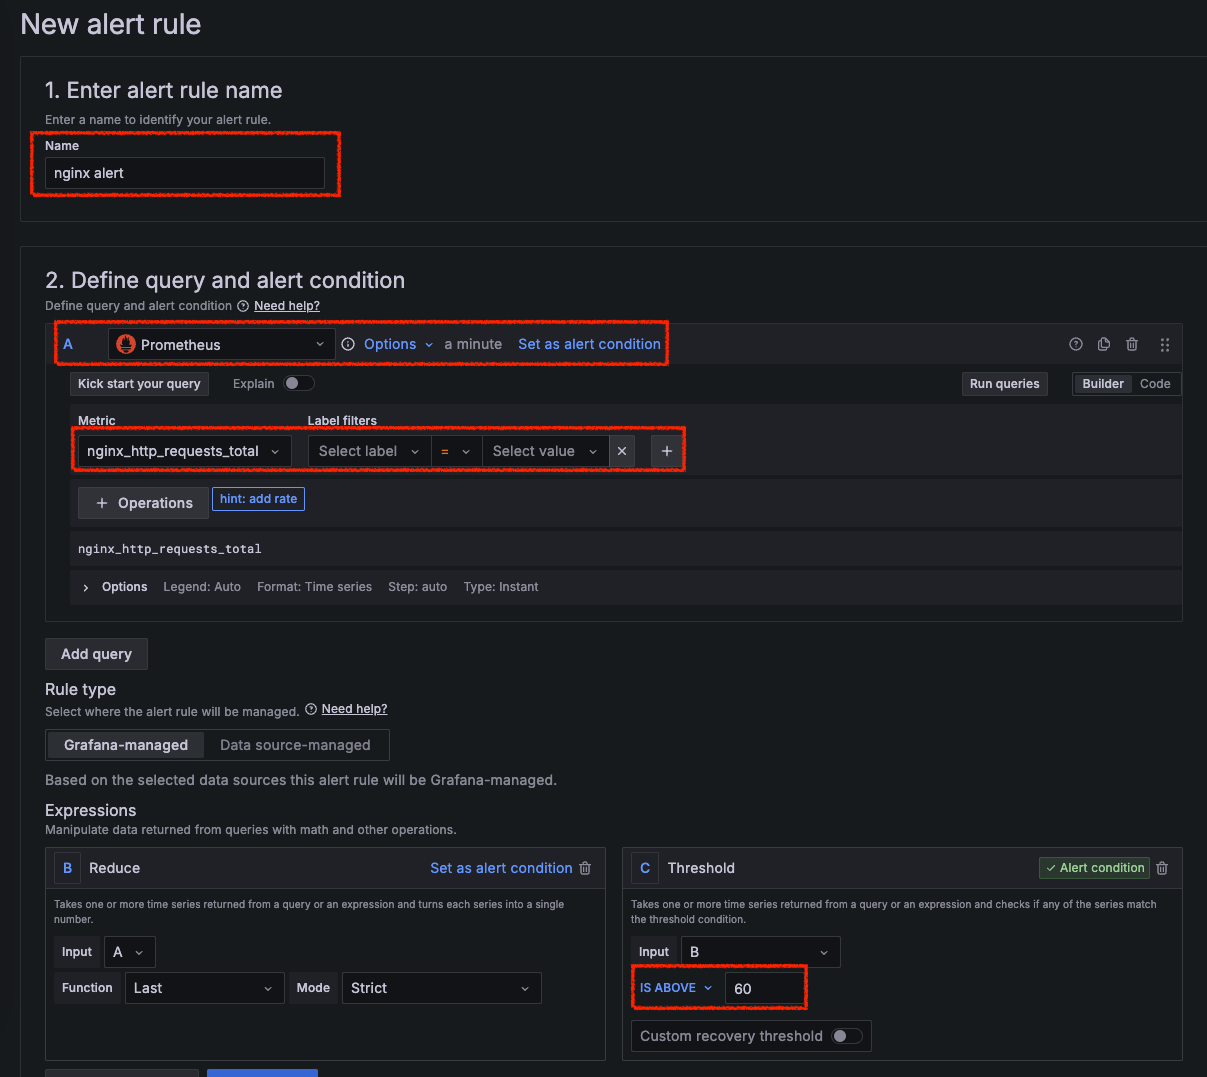
Task: Click help icon beside Rule type Need help
Action: pyautogui.click(x=311, y=709)
